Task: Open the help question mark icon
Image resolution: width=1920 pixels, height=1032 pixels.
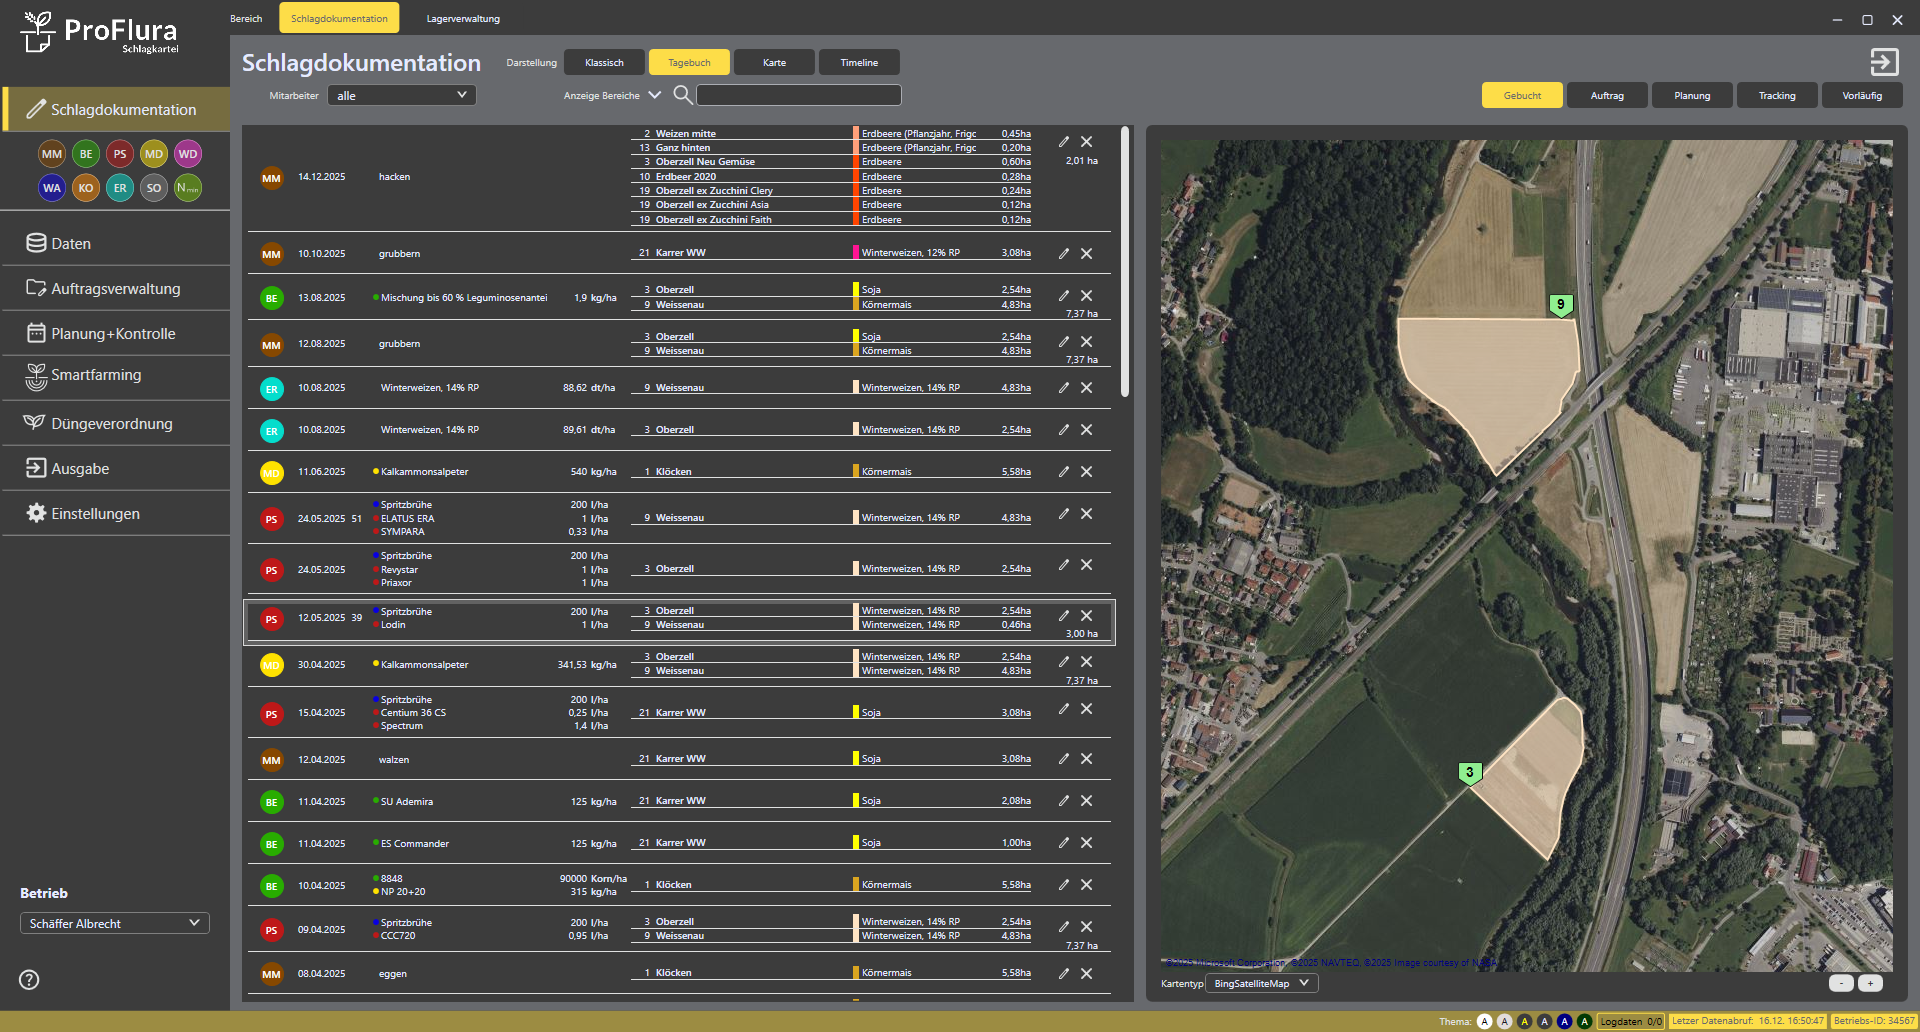Action: (29, 979)
